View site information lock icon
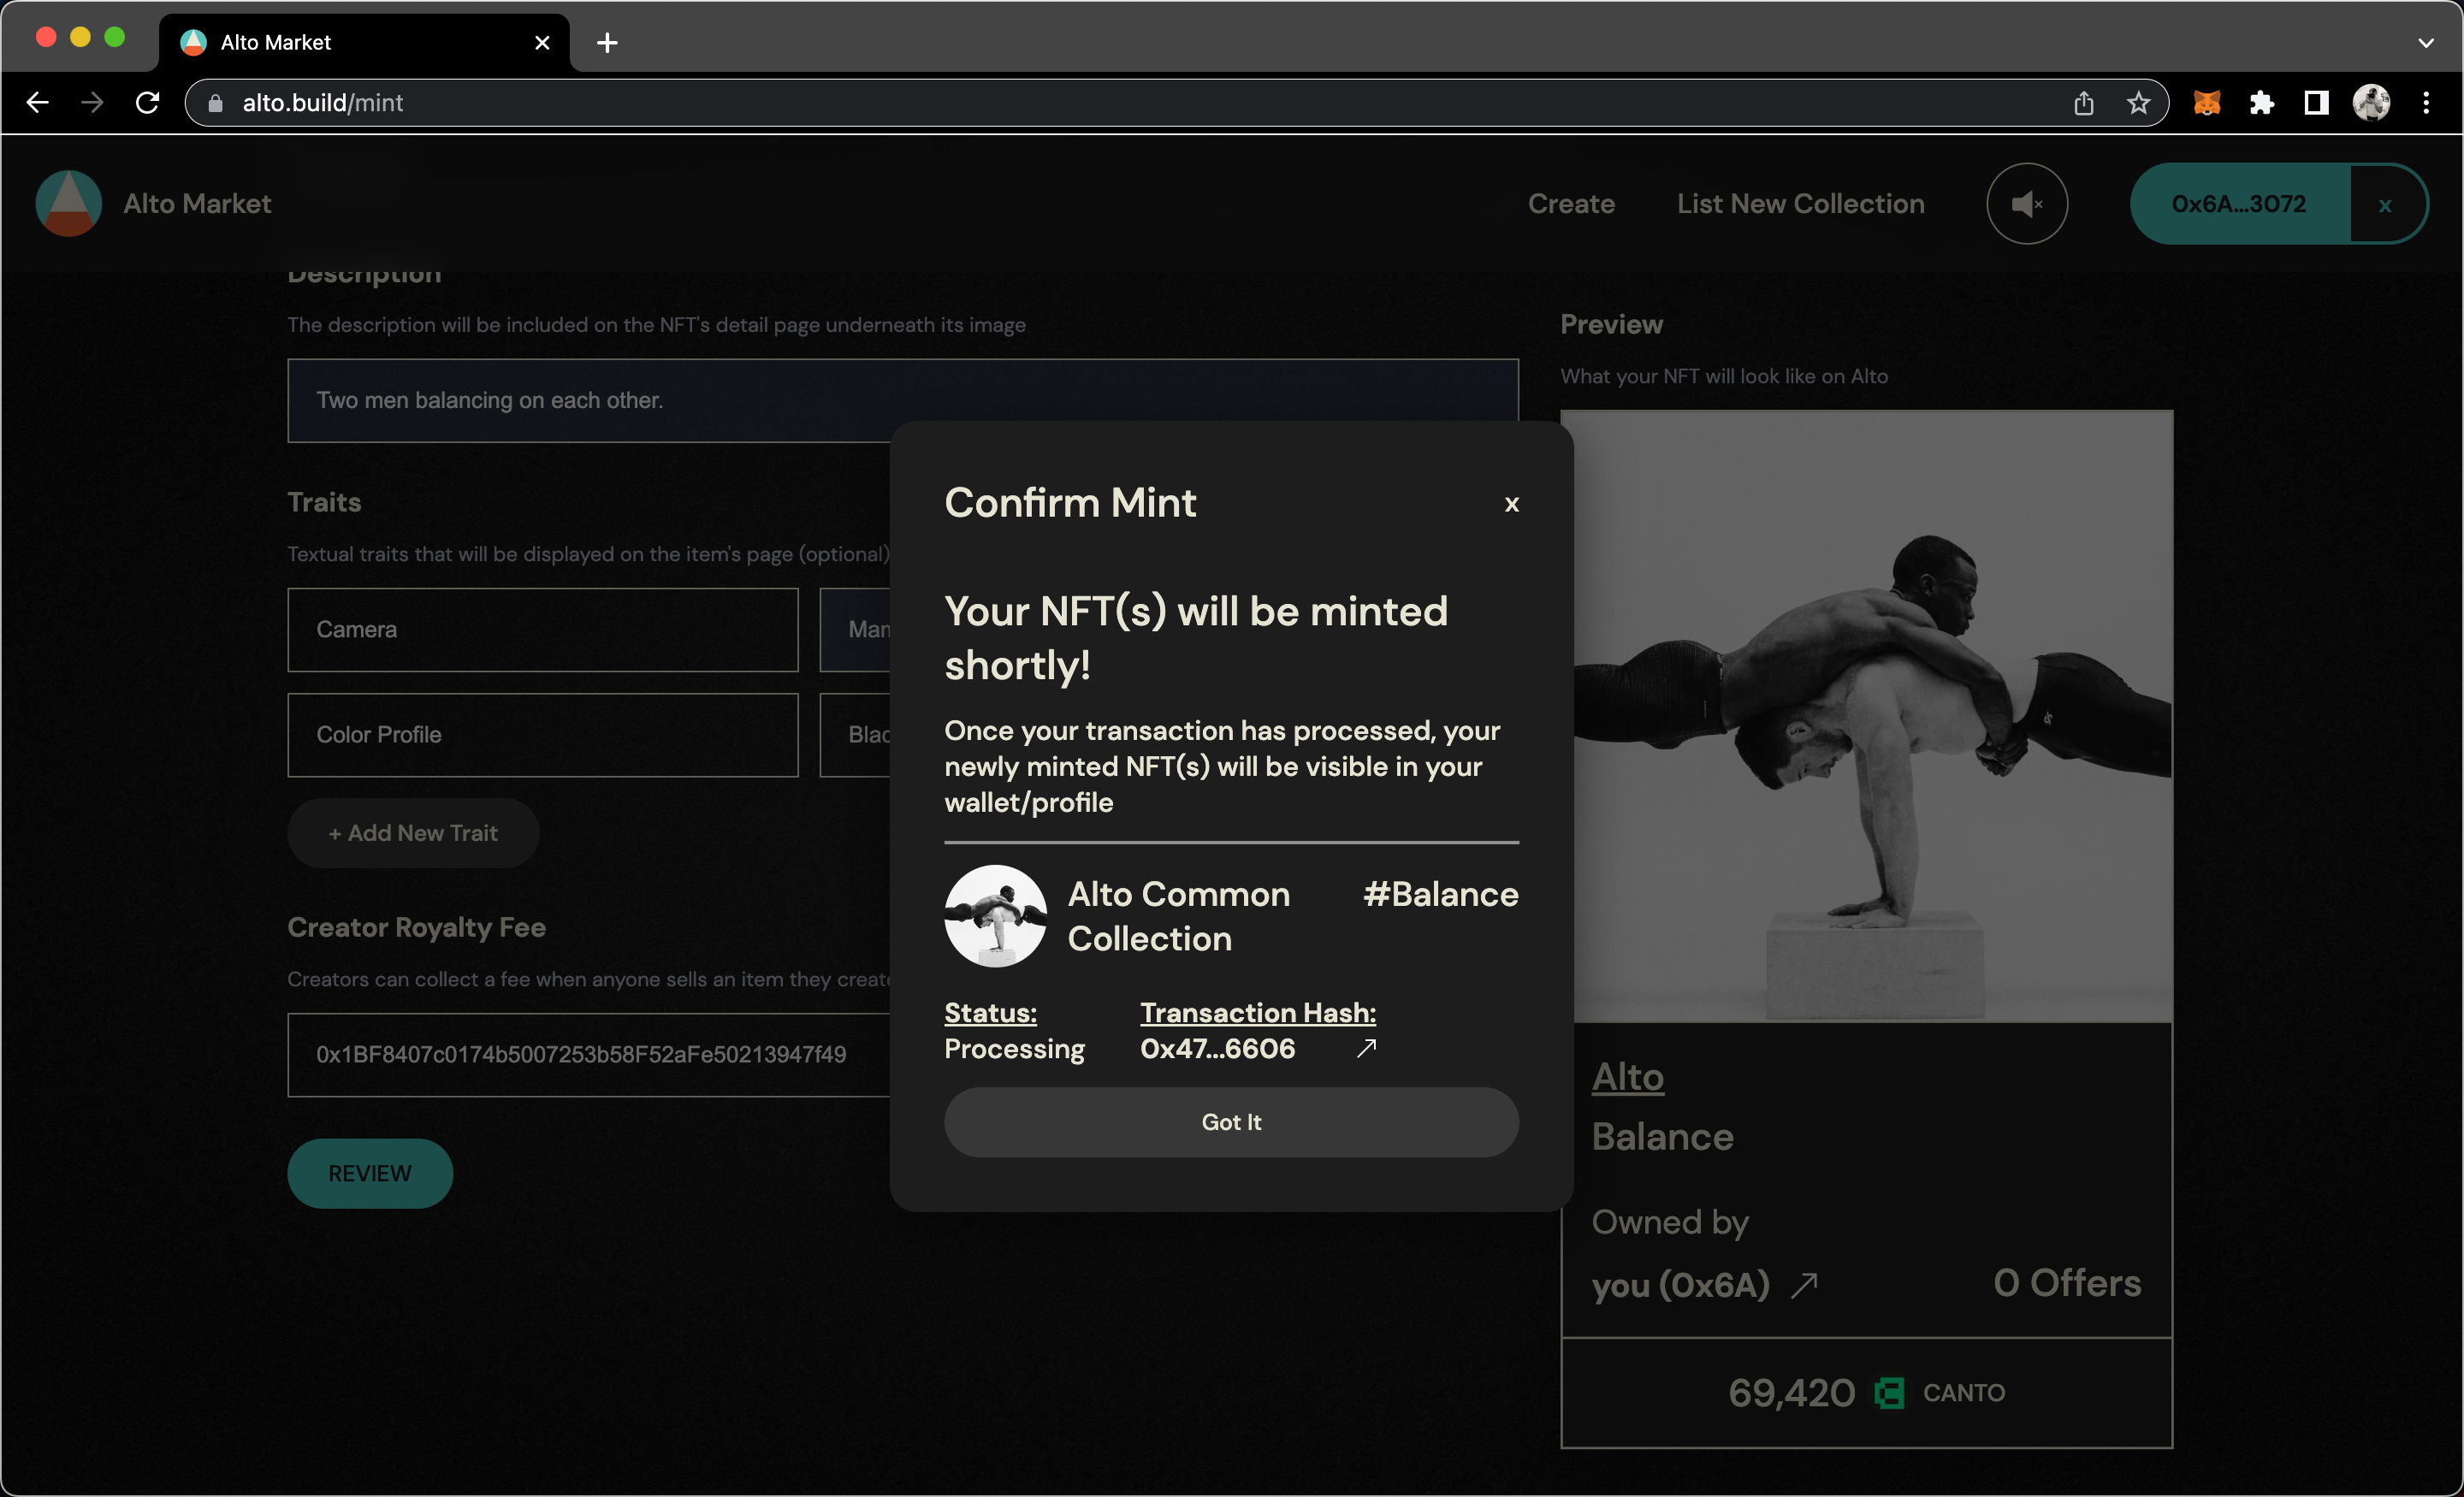 215,103
